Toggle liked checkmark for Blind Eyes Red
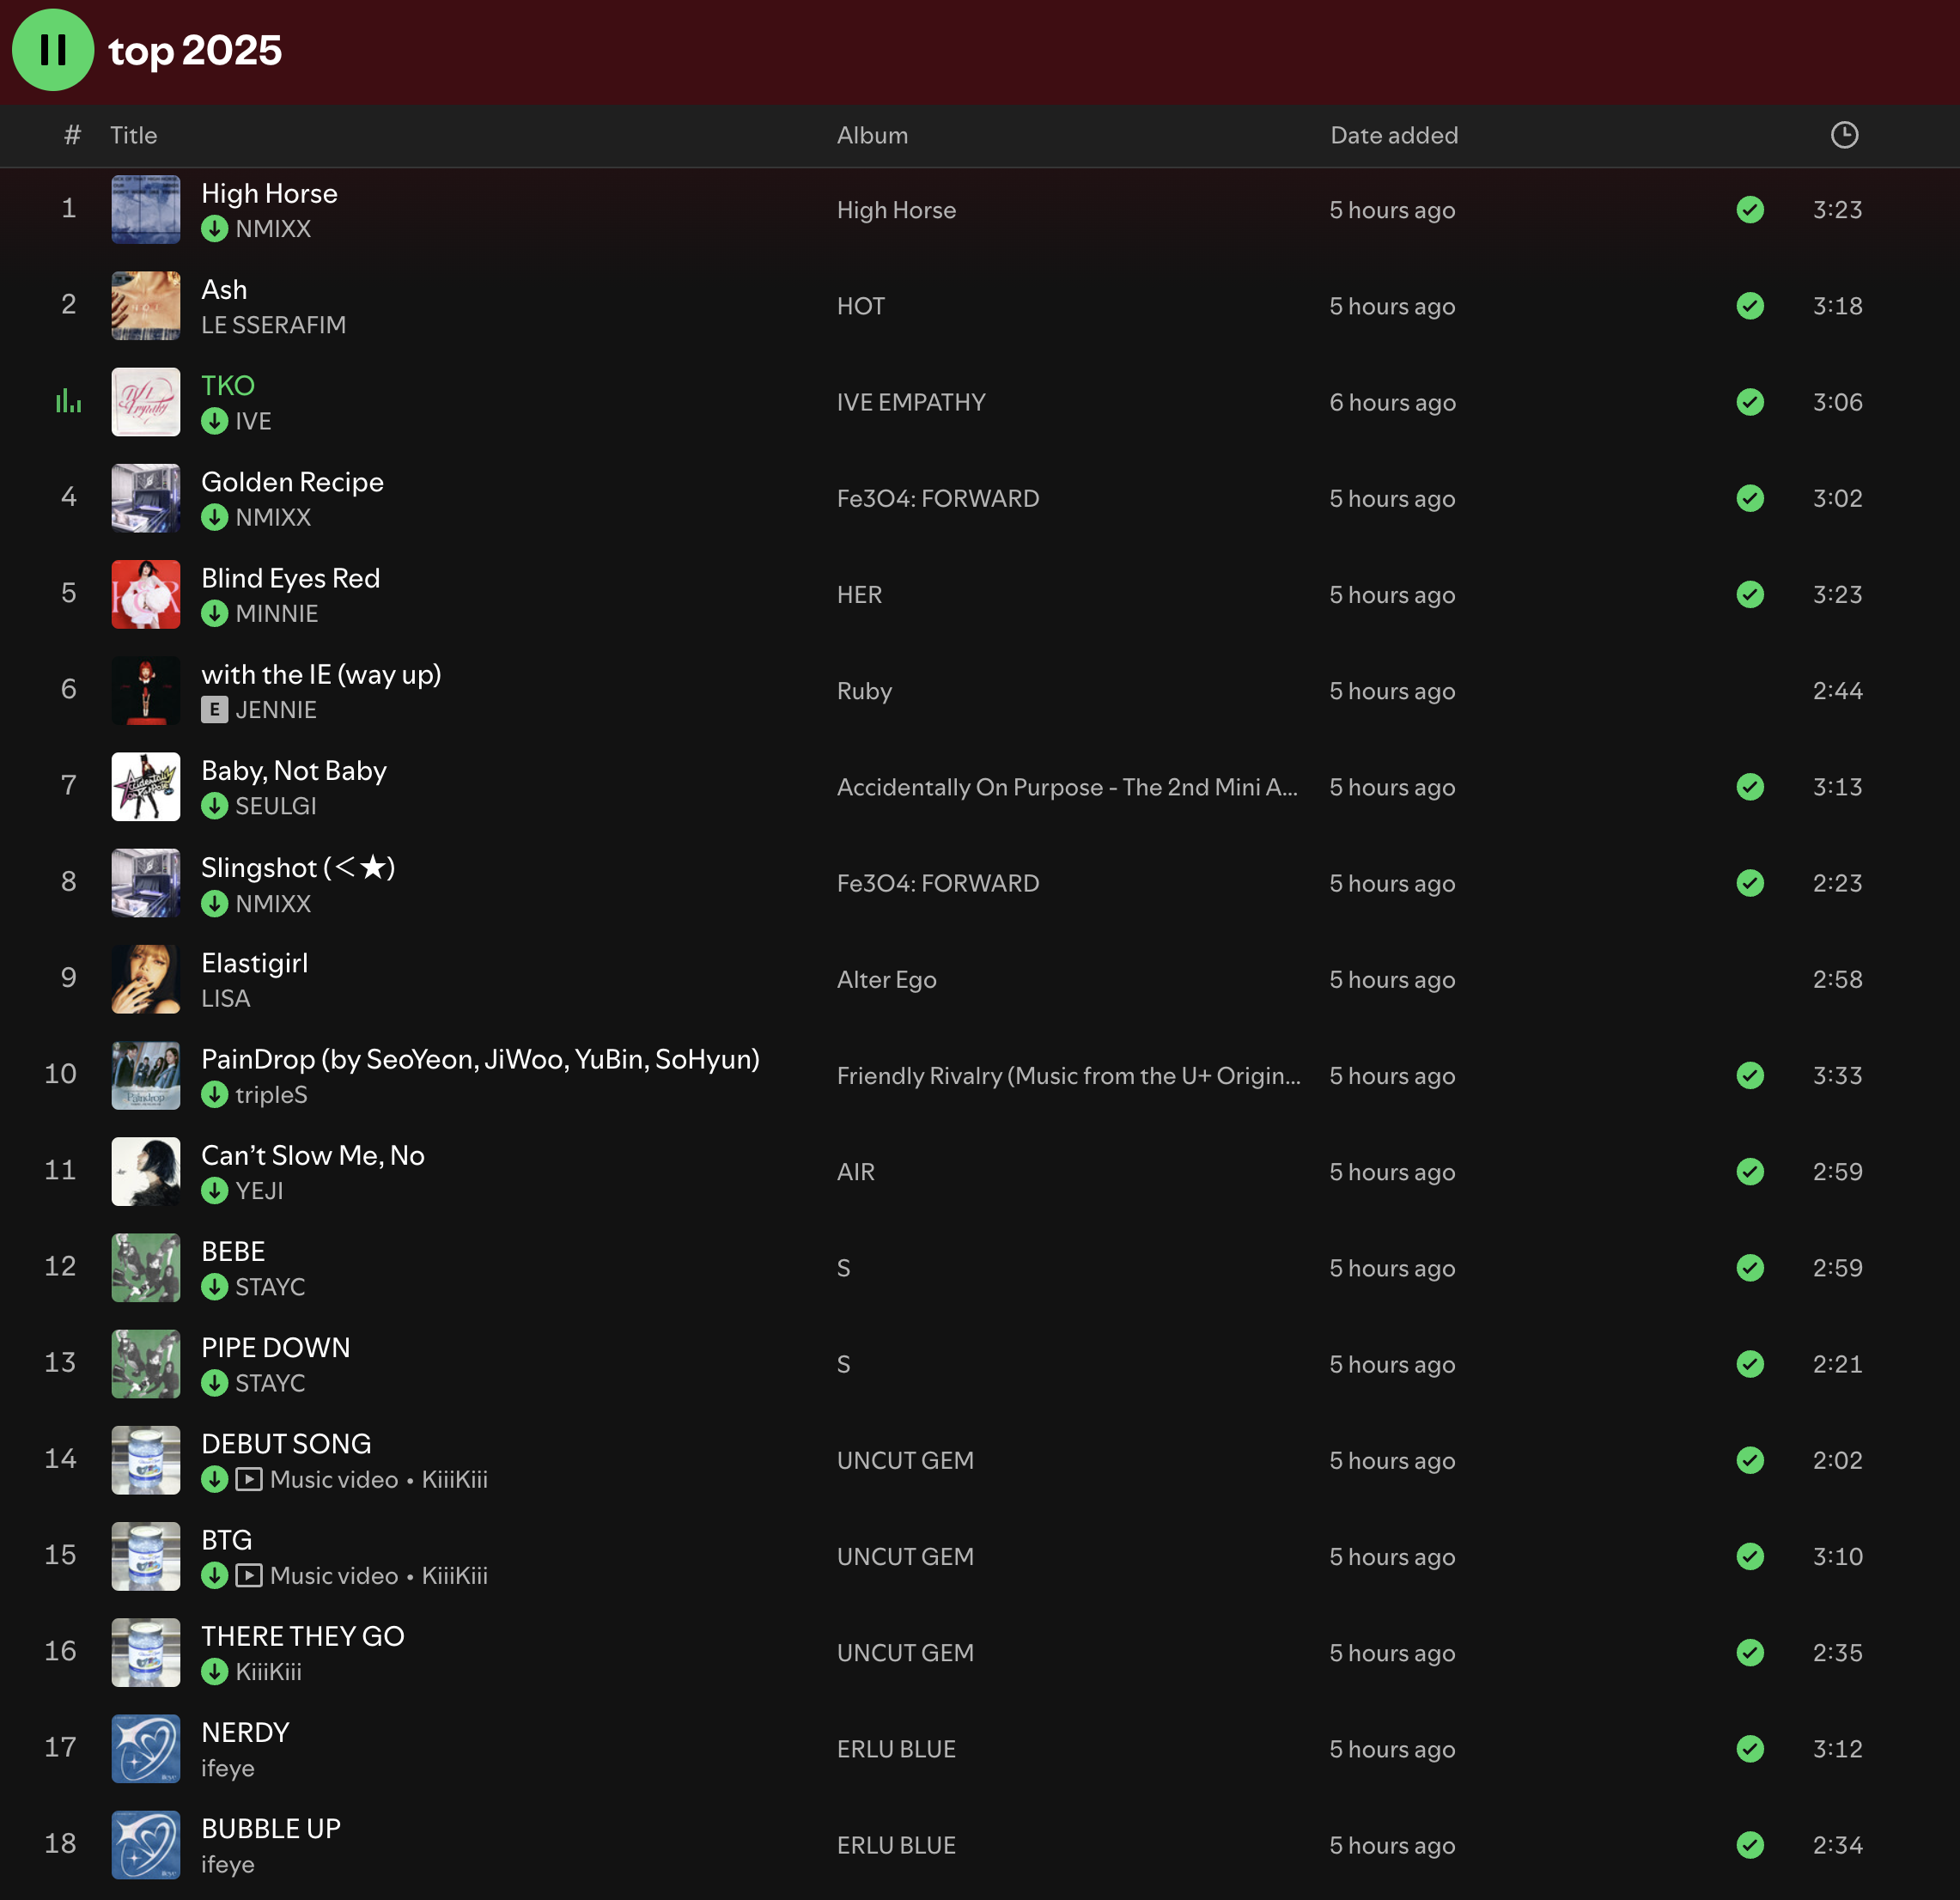This screenshot has width=1960, height=1900. pyautogui.click(x=1750, y=594)
